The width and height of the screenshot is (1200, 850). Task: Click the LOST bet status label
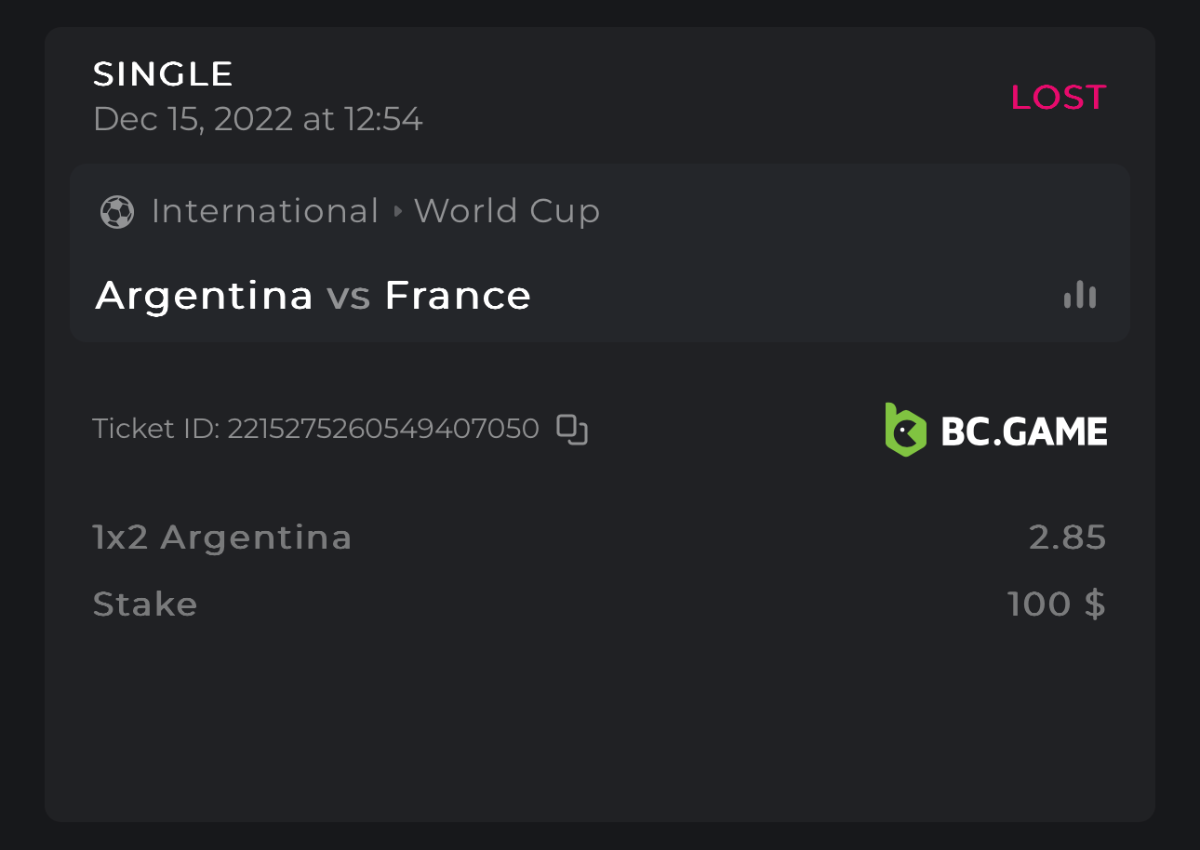[1058, 97]
